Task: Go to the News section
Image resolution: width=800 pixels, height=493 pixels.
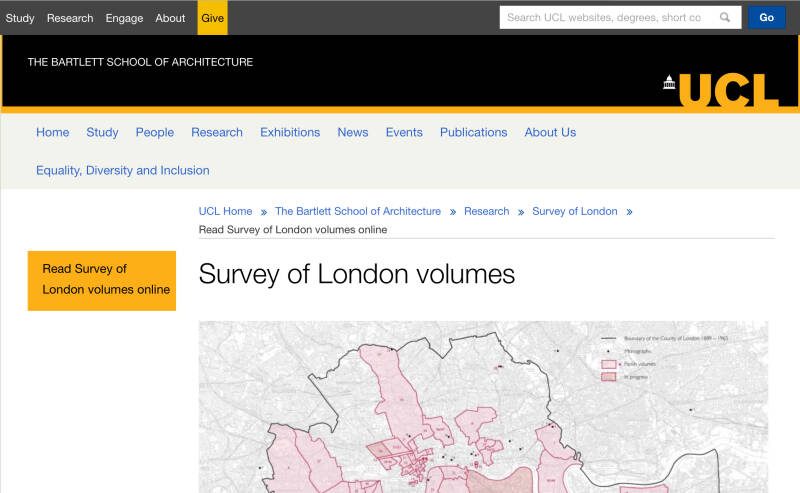Action: pos(353,132)
